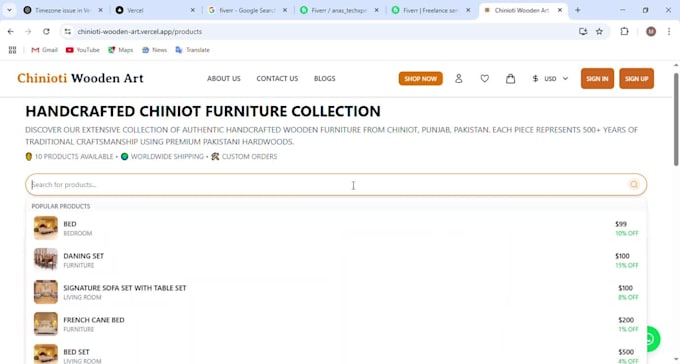Open the WhatsApp chat floating button
Viewport: 680px width, 364px height.
pyautogui.click(x=650, y=339)
